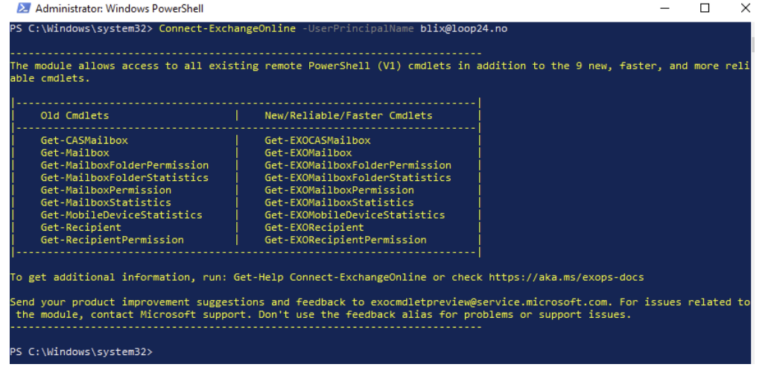The image size is (768, 370).
Task: Click the https://aka.ms/exops-docs link
Action: (566, 277)
